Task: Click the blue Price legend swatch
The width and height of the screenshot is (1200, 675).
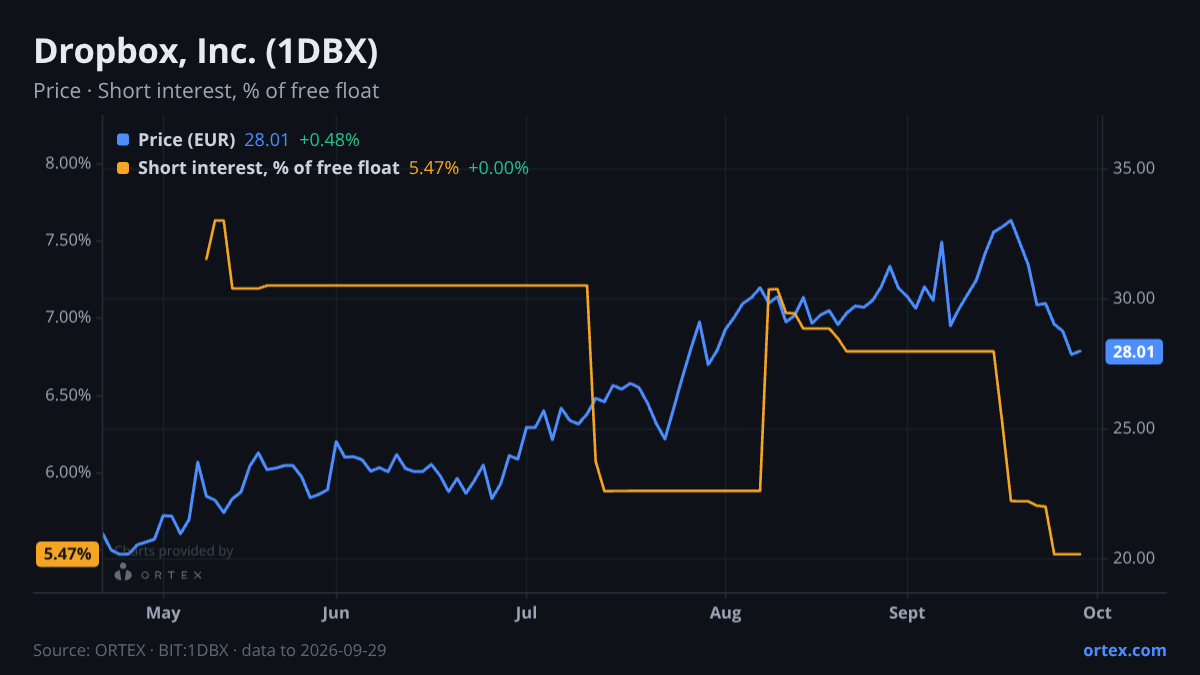Action: pyautogui.click(x=123, y=140)
